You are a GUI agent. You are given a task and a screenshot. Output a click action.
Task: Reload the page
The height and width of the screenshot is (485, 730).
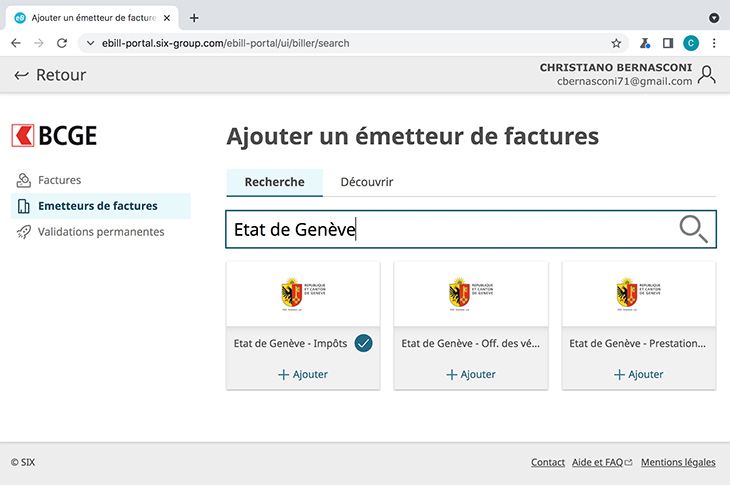click(x=61, y=43)
